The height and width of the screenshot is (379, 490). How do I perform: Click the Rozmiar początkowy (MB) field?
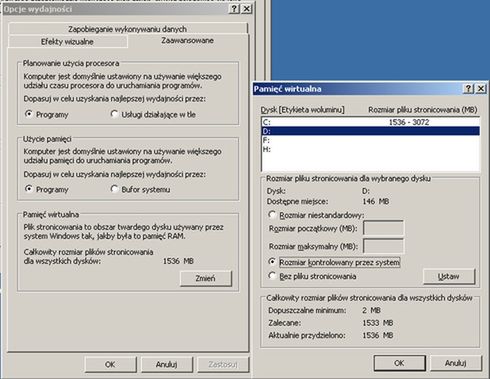coord(383,228)
